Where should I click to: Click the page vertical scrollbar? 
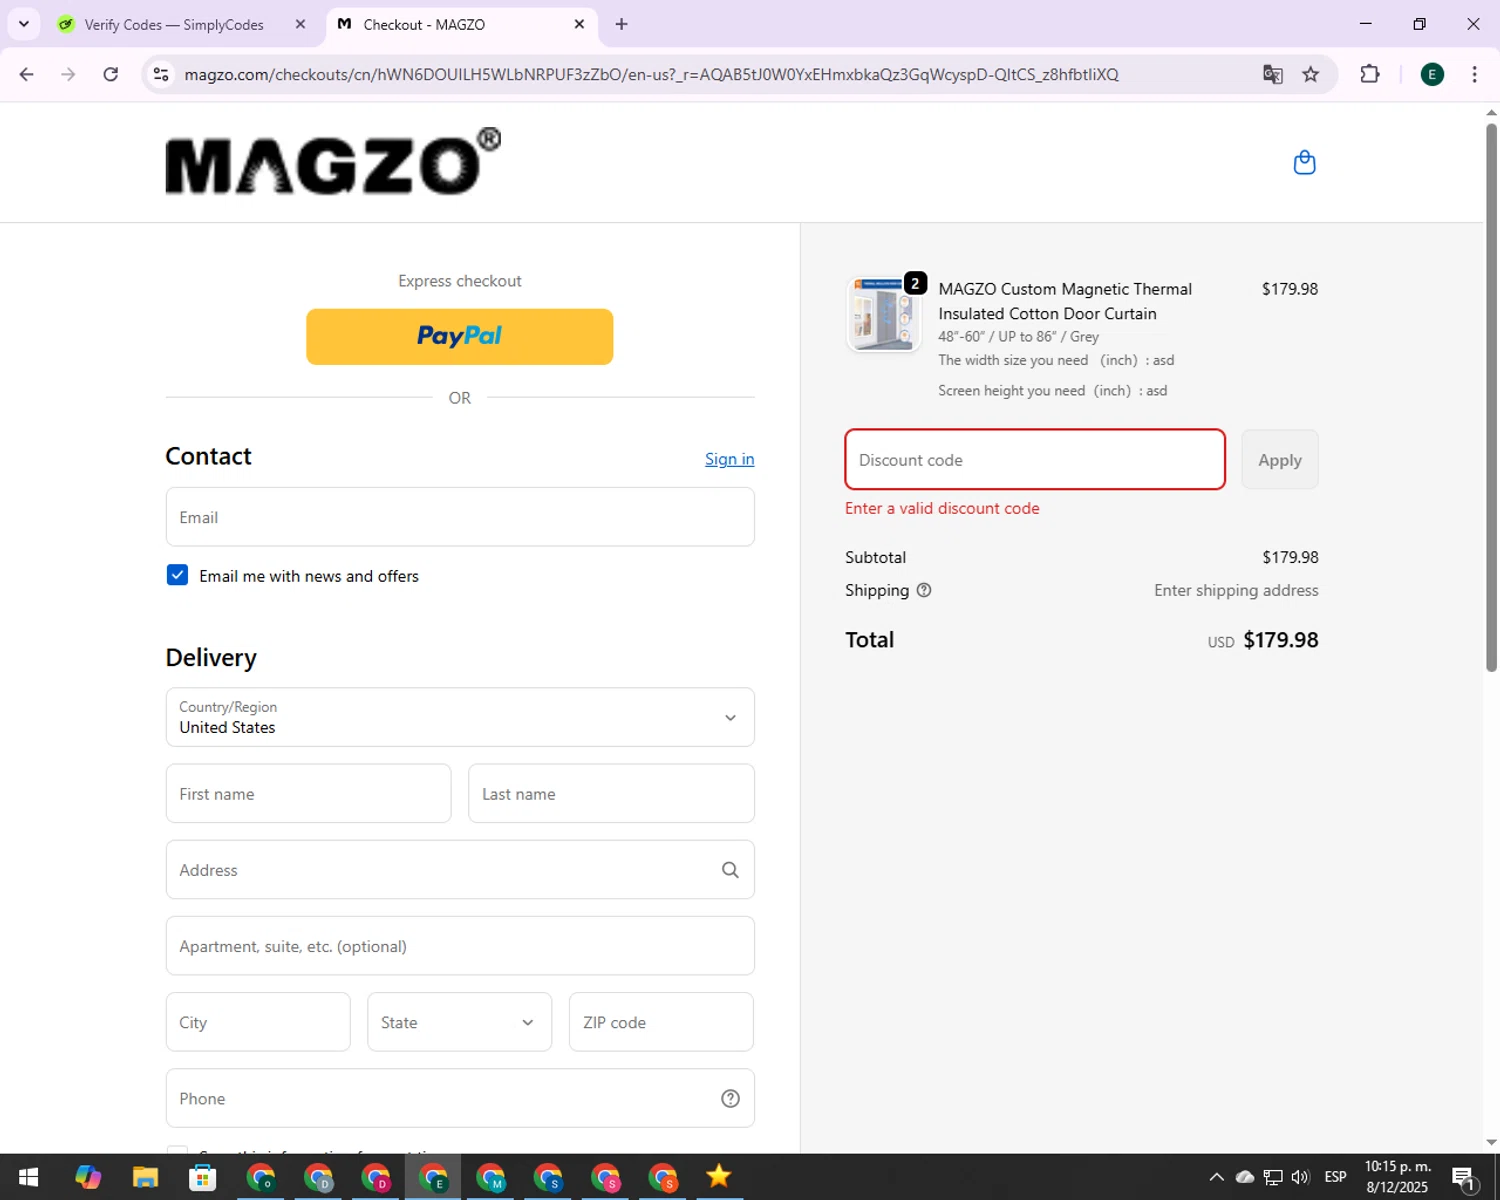(1491, 400)
